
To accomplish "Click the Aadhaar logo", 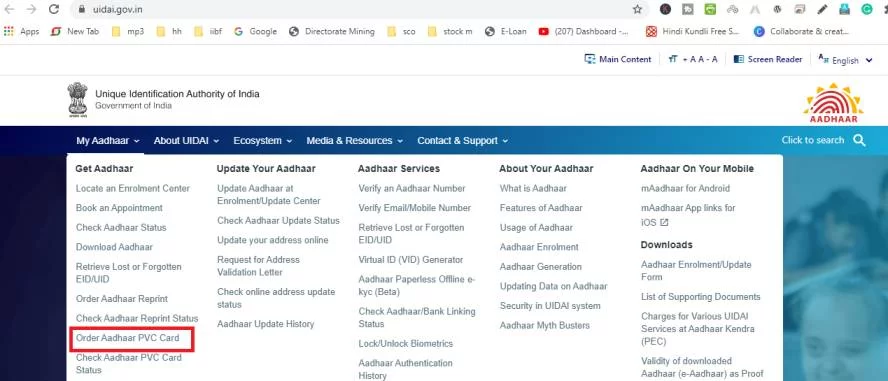I will pyautogui.click(x=833, y=103).
